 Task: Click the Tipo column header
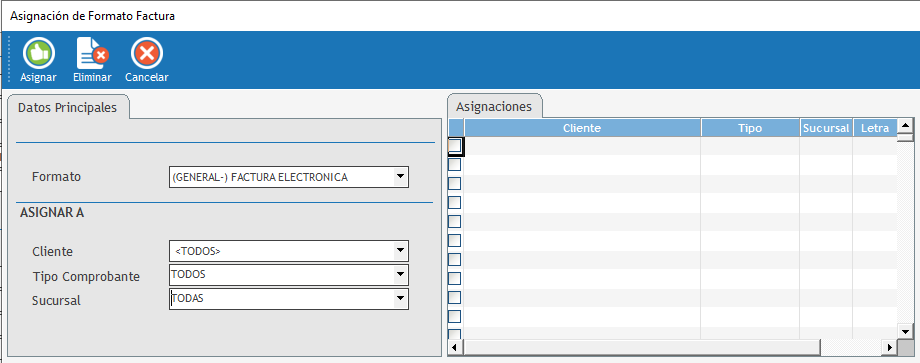750,128
